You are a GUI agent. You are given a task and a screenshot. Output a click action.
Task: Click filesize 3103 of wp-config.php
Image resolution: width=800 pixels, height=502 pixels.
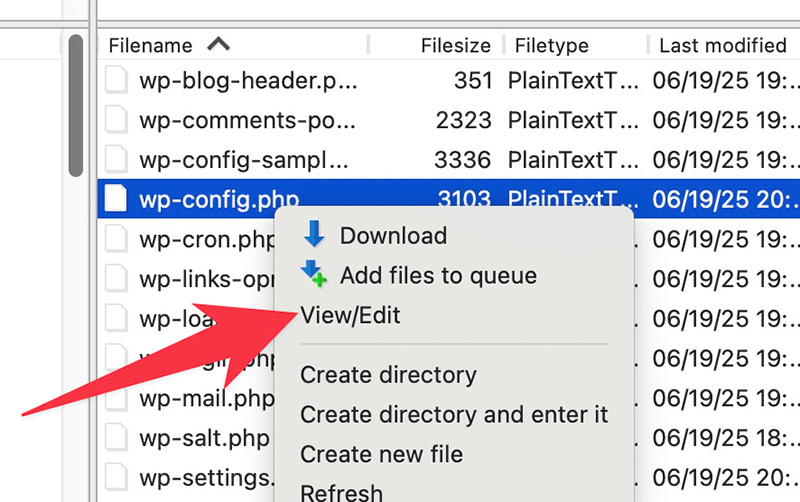coord(464,198)
